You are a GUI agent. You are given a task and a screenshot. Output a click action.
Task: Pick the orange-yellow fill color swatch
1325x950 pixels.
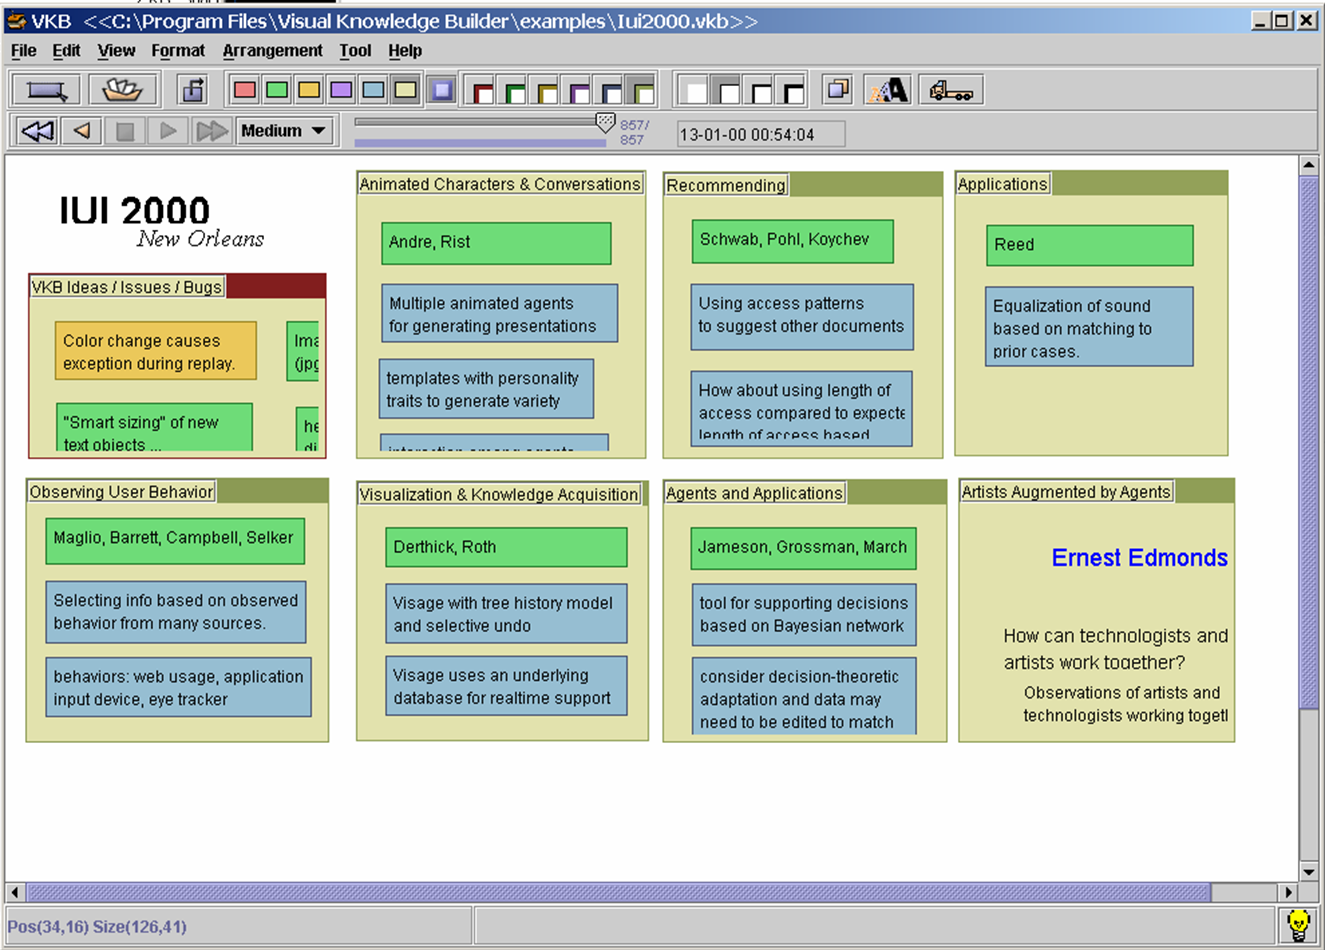click(309, 90)
